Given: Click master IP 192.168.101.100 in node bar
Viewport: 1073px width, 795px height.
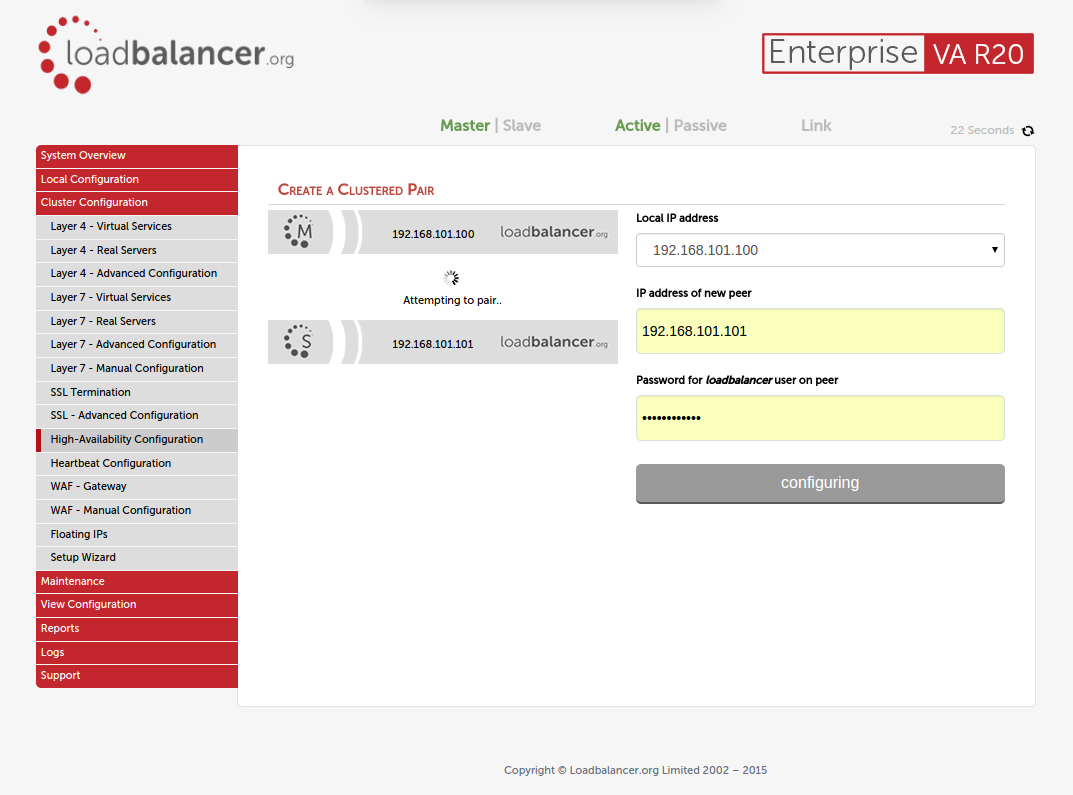Looking at the screenshot, I should tap(433, 235).
